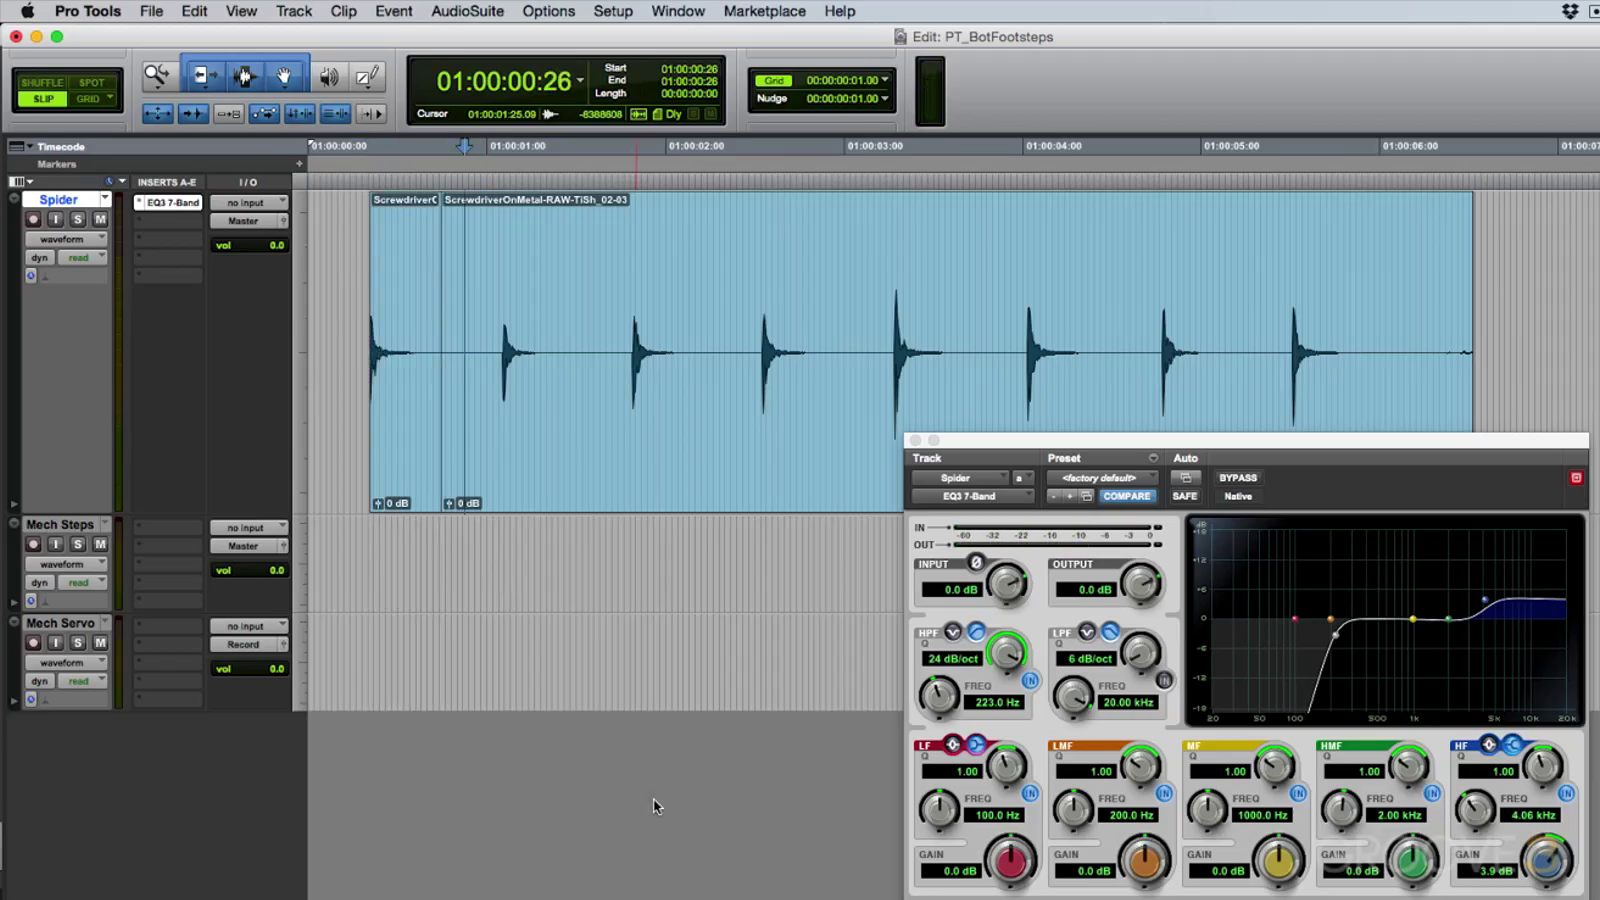Screen dimensions: 1600x900
Task: Click preset settings copy icon beside COMPARE
Action: [1086, 496]
